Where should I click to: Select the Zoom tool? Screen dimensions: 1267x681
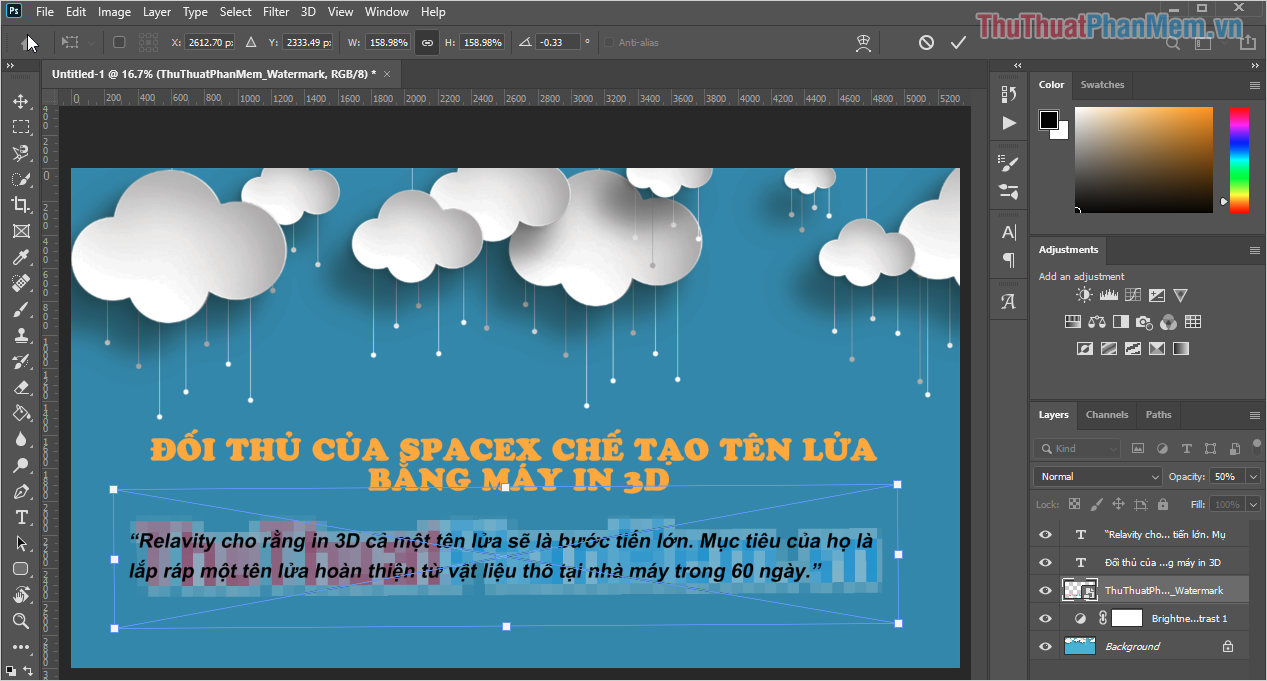click(20, 621)
